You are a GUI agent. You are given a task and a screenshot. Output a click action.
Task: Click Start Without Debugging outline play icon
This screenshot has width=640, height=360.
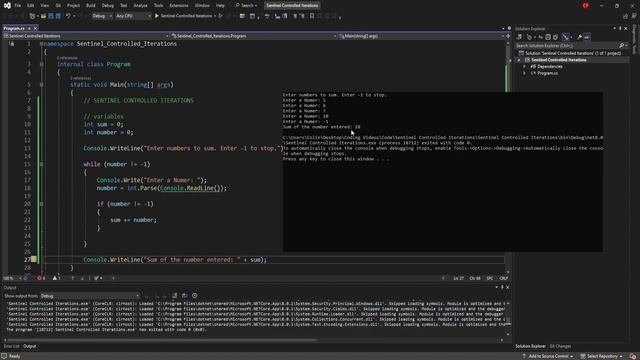click(x=220, y=16)
